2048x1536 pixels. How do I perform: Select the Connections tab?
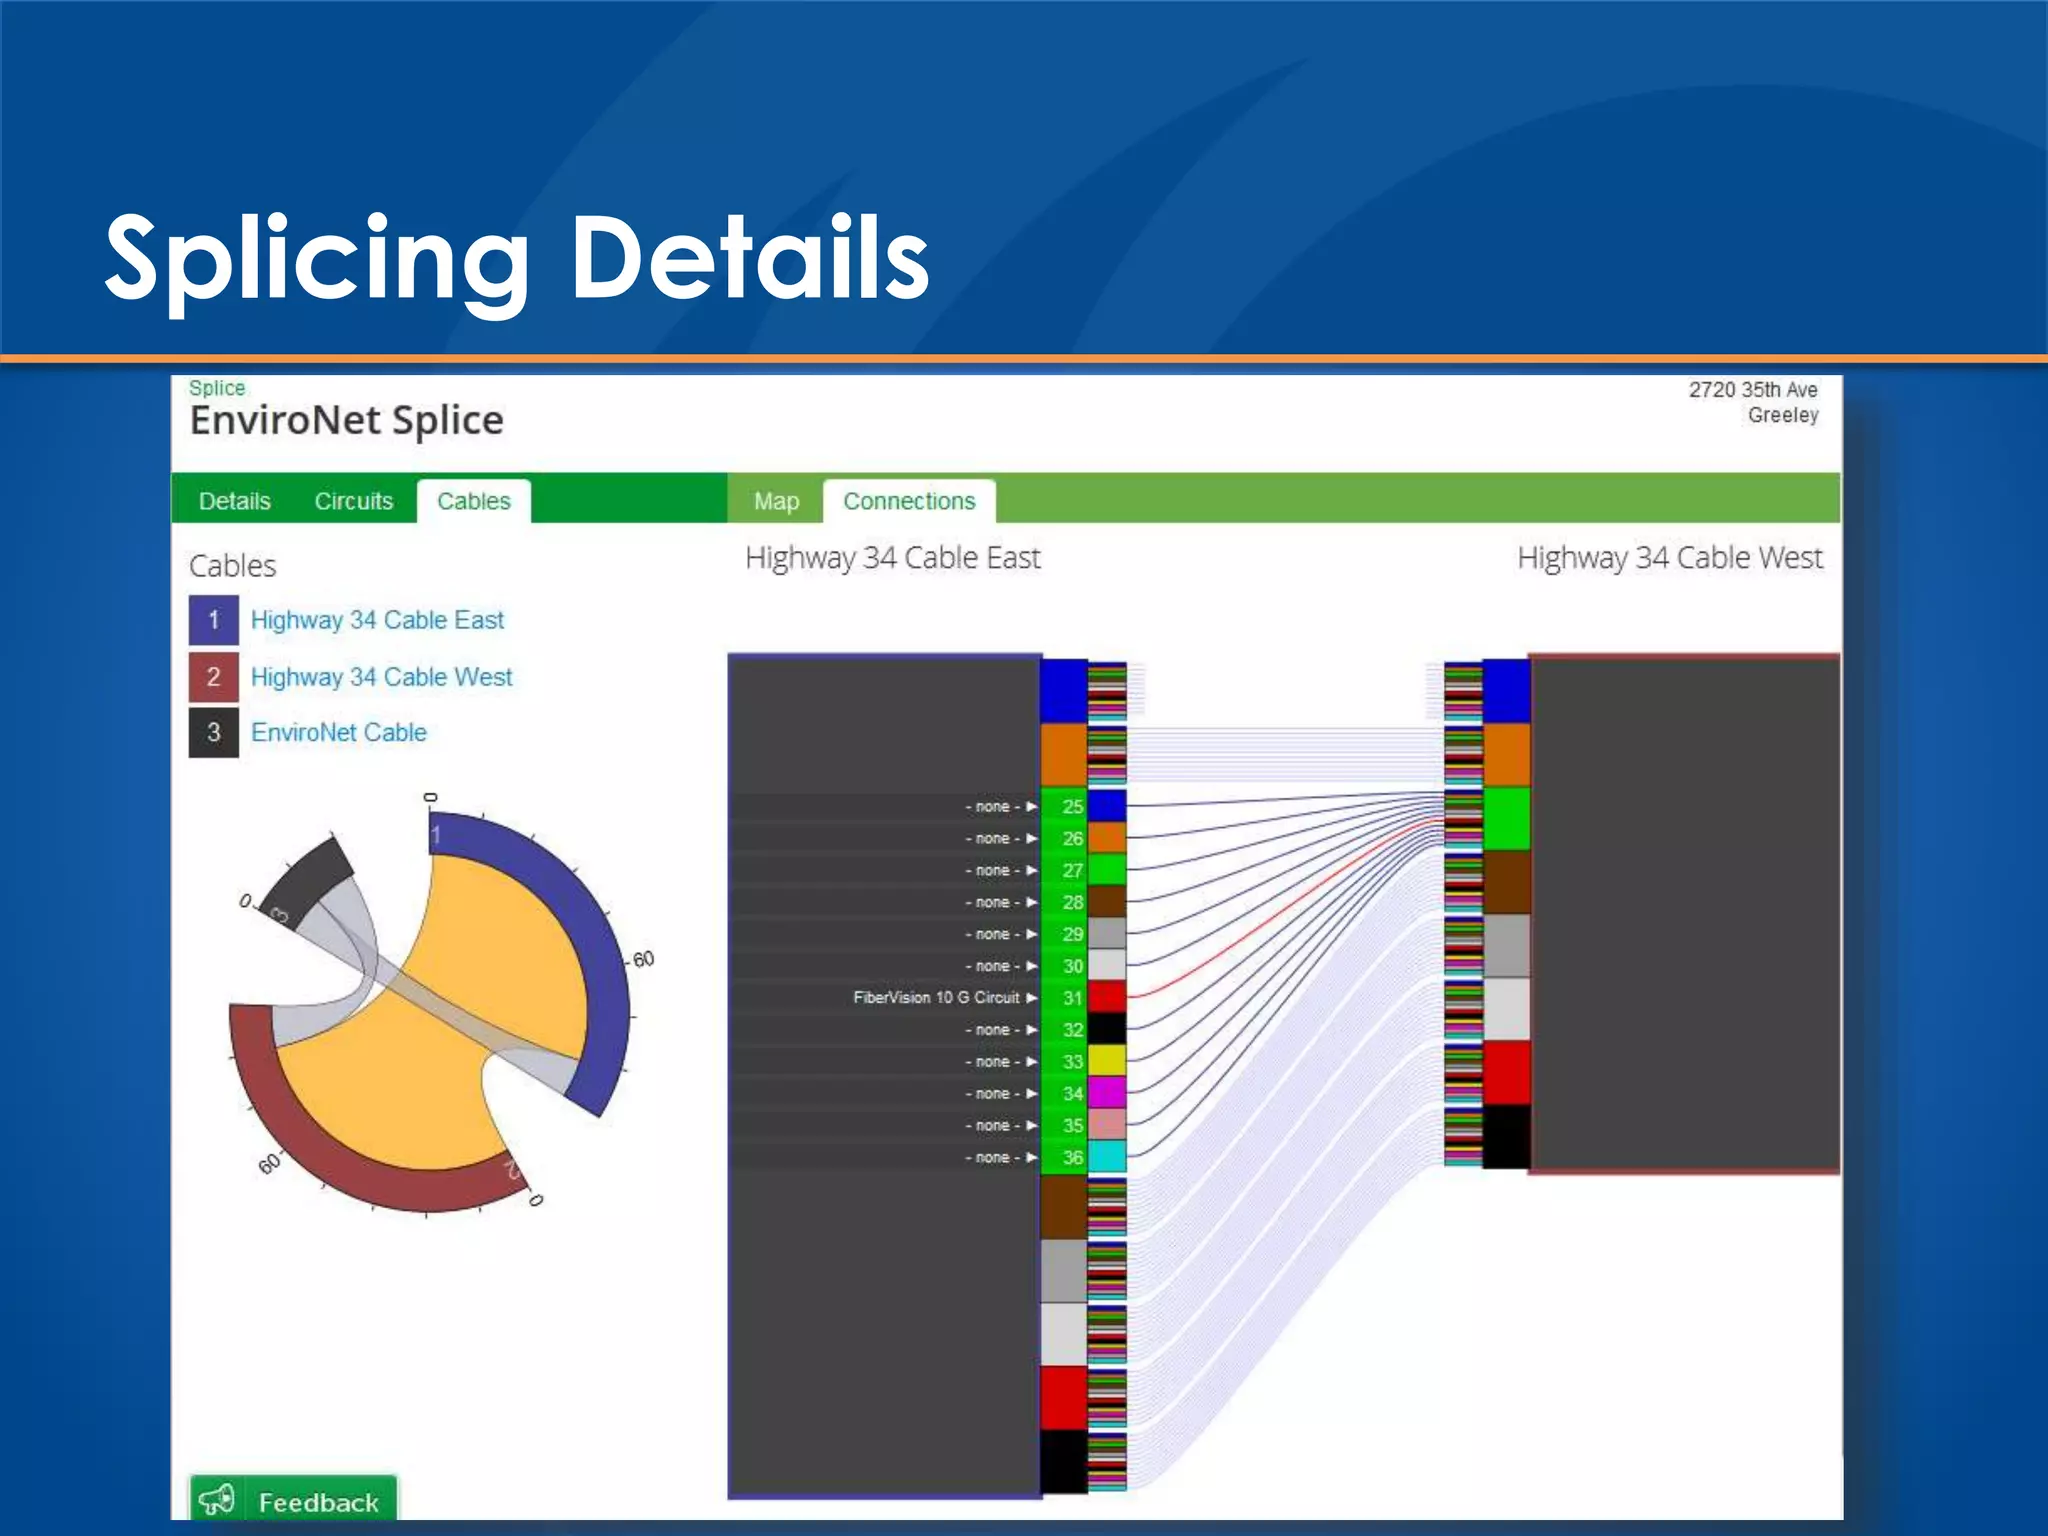[x=908, y=501]
